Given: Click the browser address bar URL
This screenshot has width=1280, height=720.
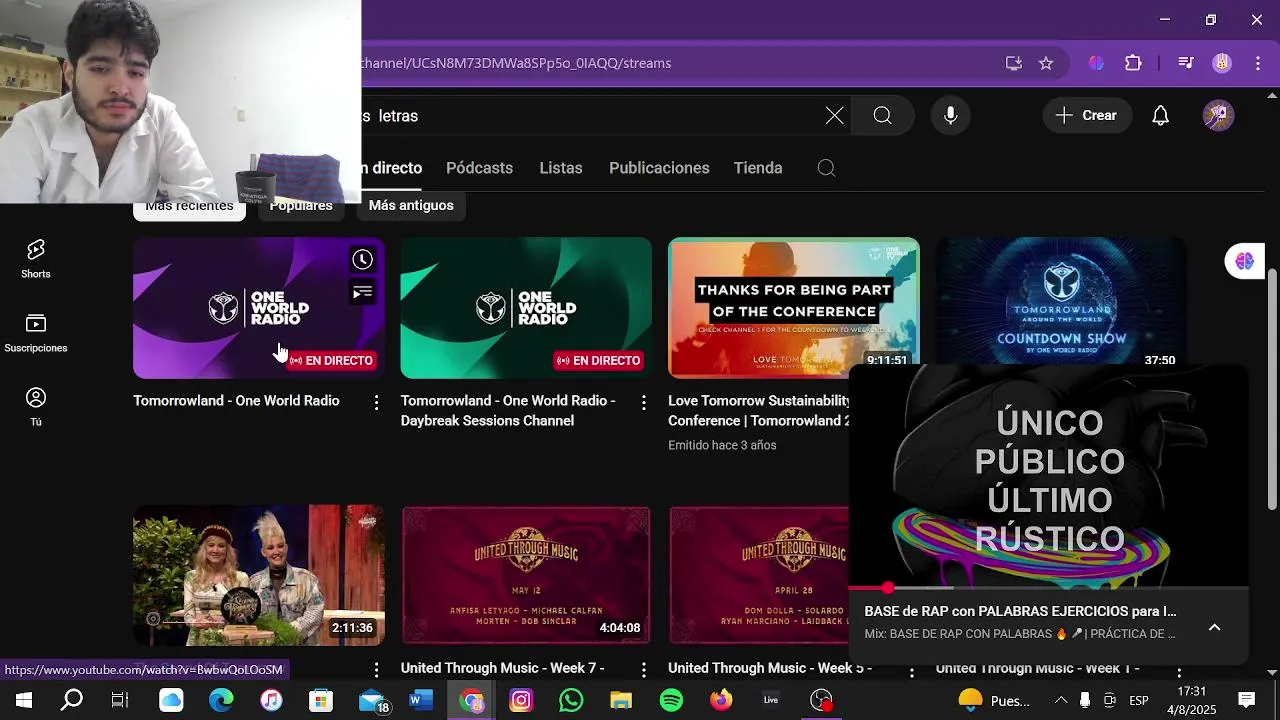Looking at the screenshot, I should tap(516, 63).
